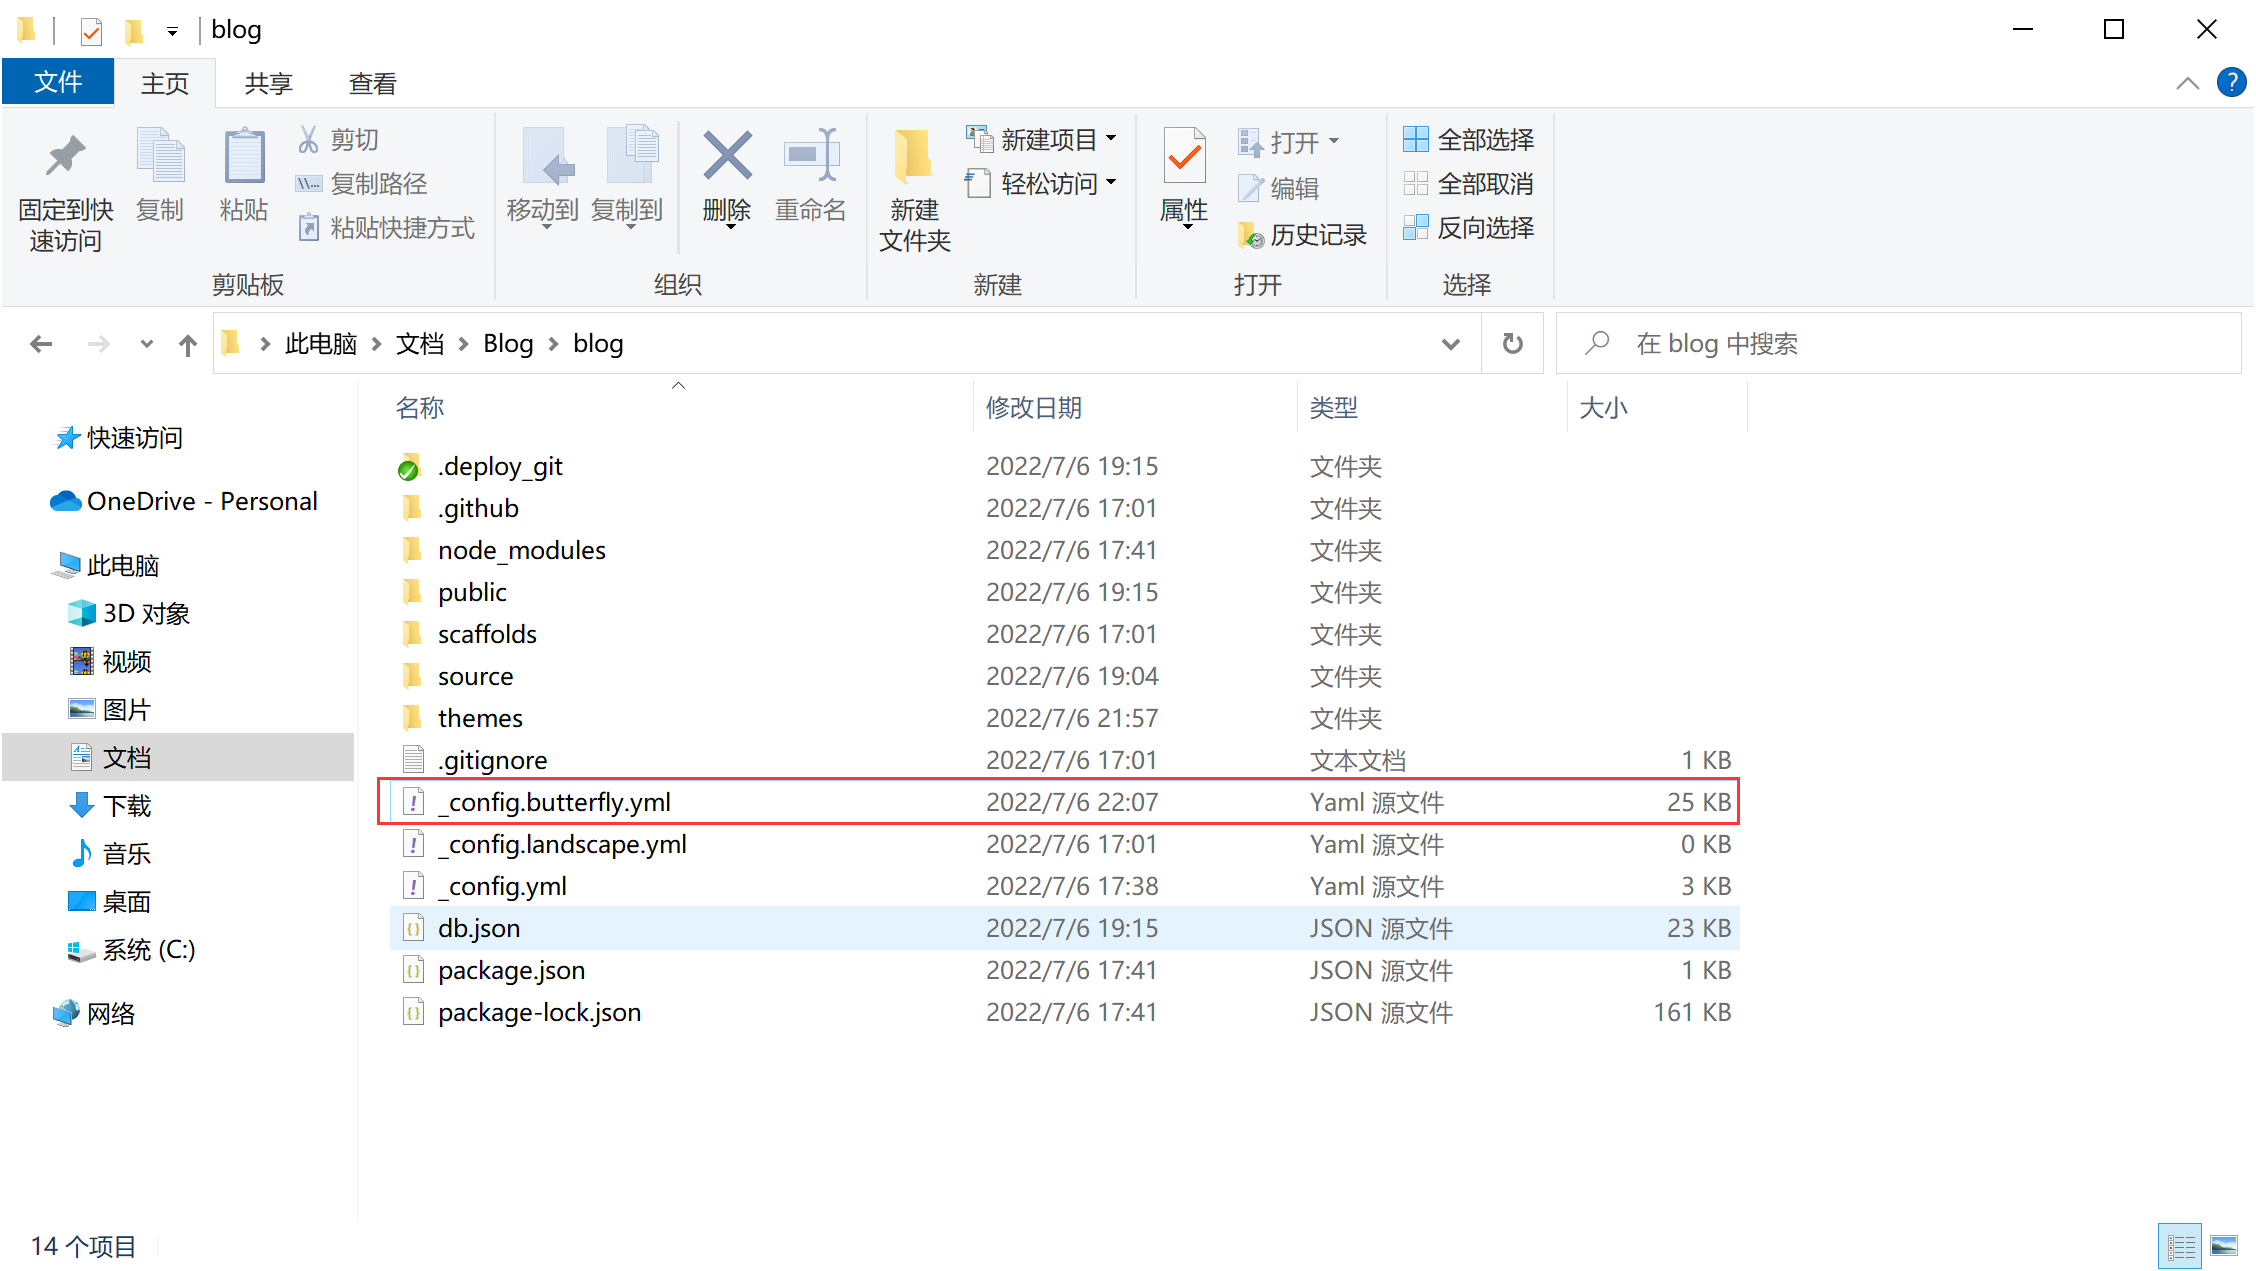2256x1271 pixels.
Task: Open the View (查看) ribbon tab
Action: point(372,84)
